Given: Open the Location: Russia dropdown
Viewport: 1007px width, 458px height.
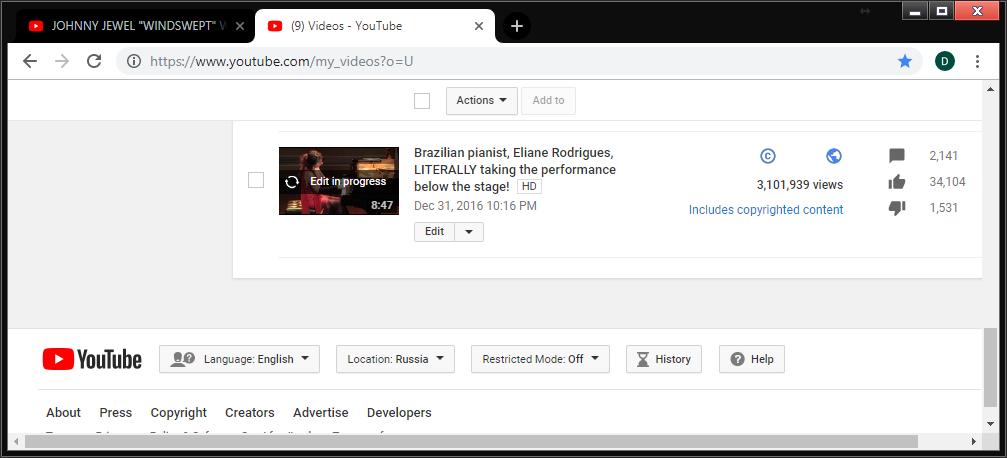Looking at the screenshot, I should 395,359.
